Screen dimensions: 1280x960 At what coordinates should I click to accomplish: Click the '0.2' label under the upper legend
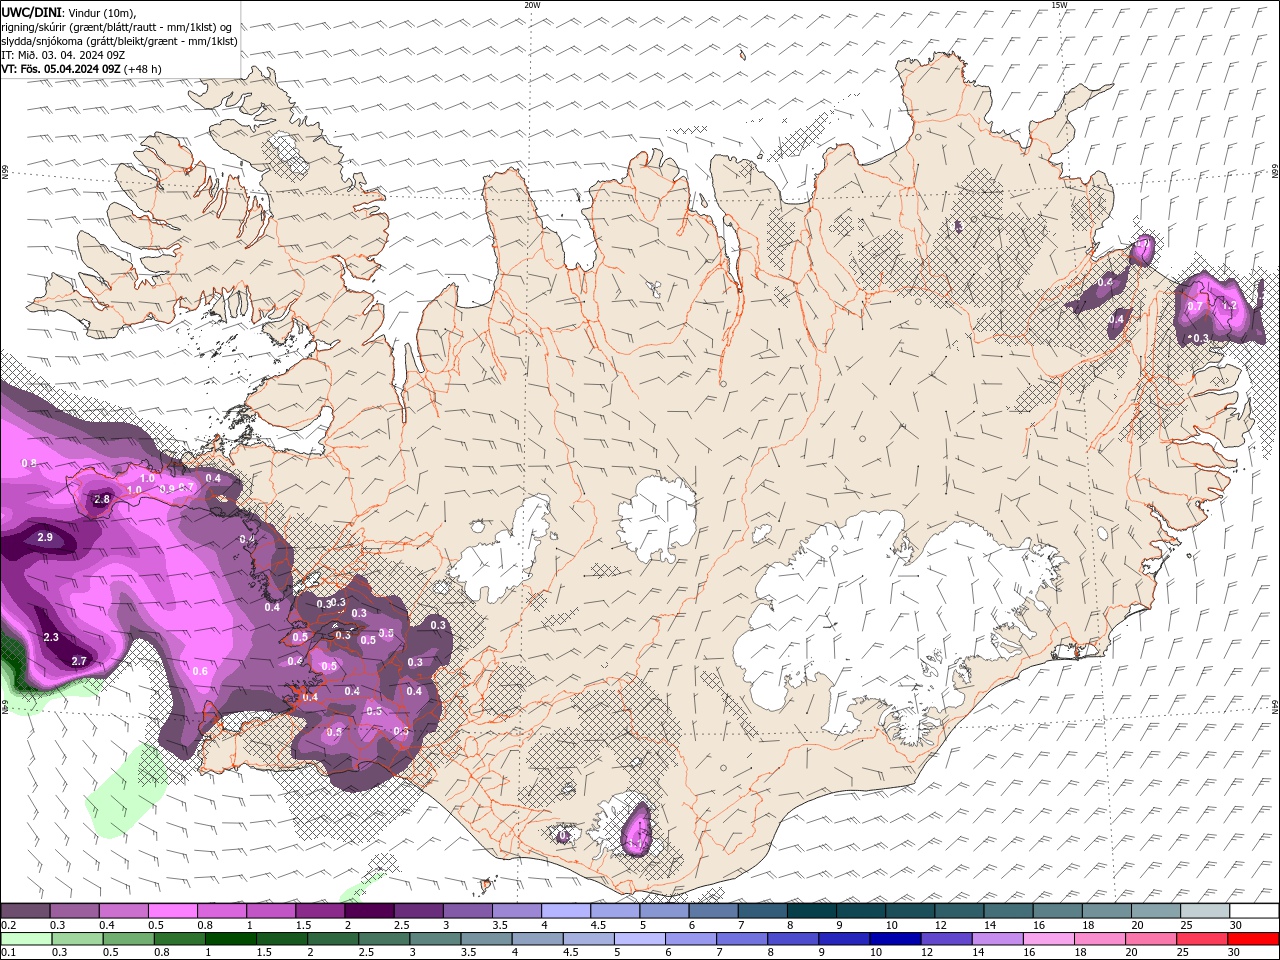(9, 925)
